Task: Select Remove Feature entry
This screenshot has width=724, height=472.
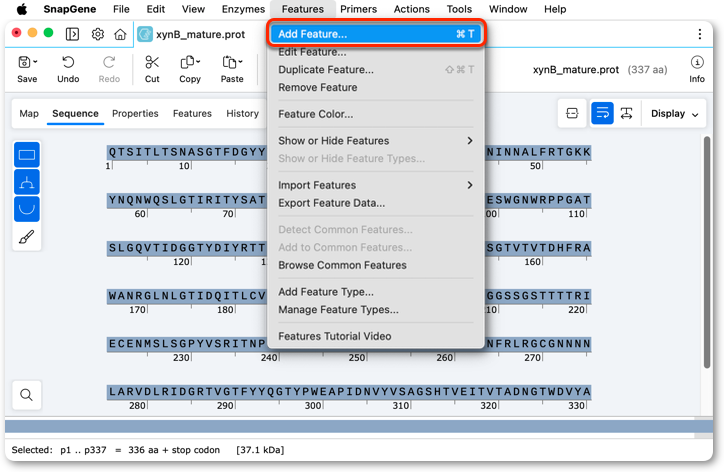Action: click(x=376, y=88)
